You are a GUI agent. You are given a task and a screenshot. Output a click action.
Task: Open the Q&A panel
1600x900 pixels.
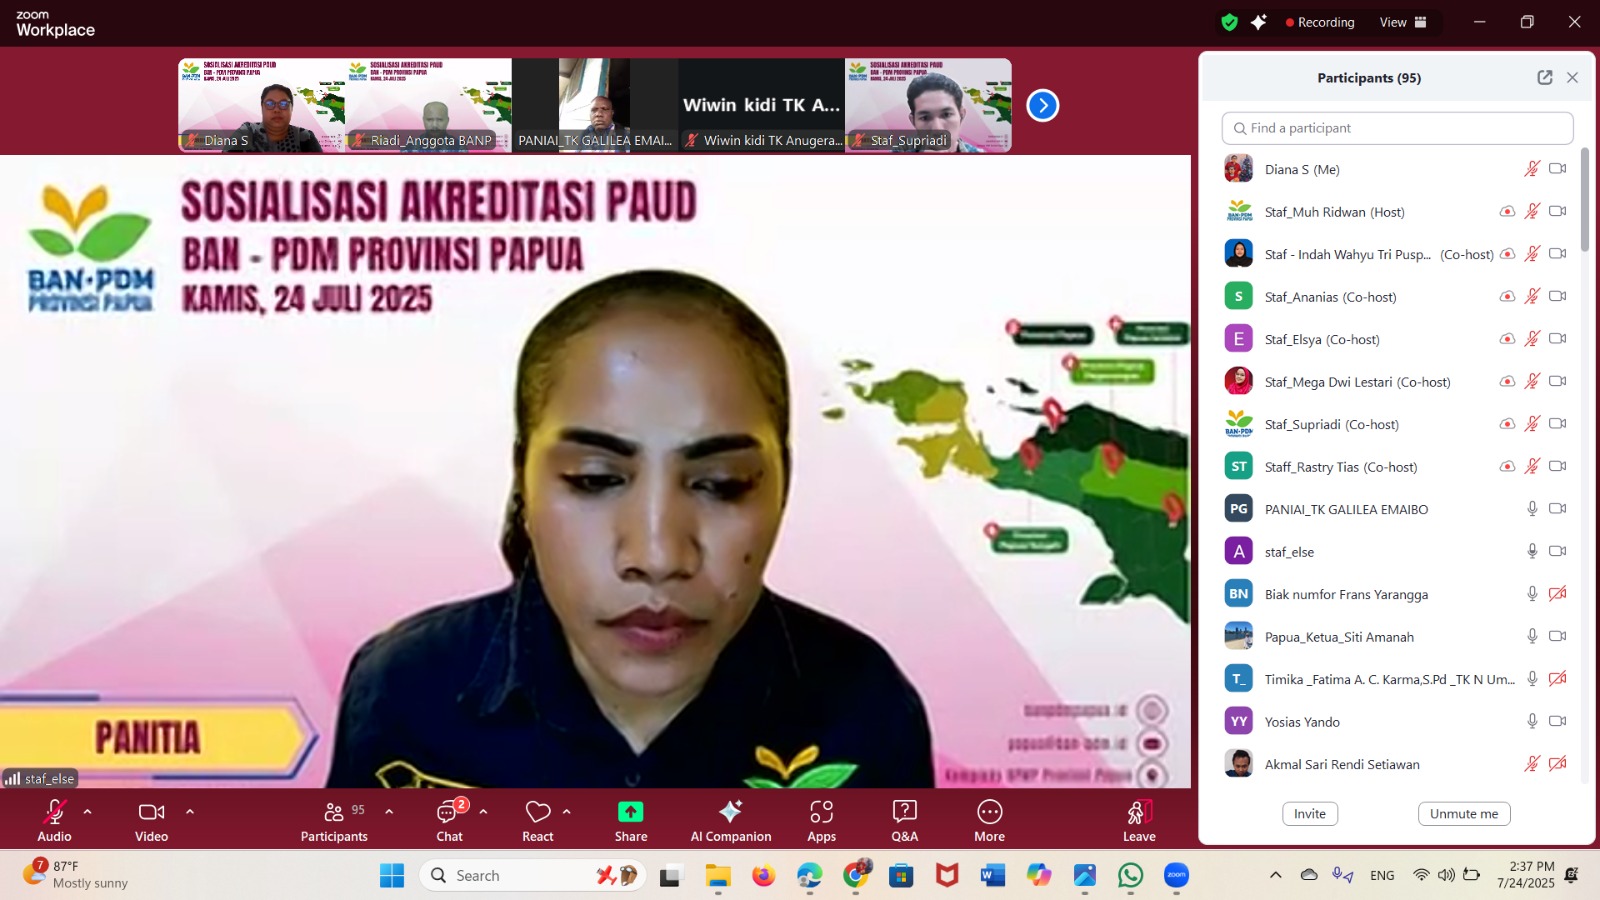coord(904,820)
